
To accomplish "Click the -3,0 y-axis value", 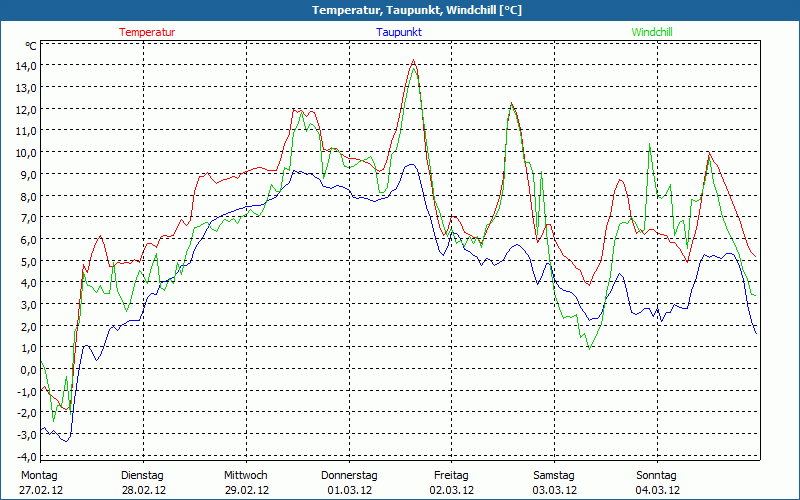I will 27,435.
